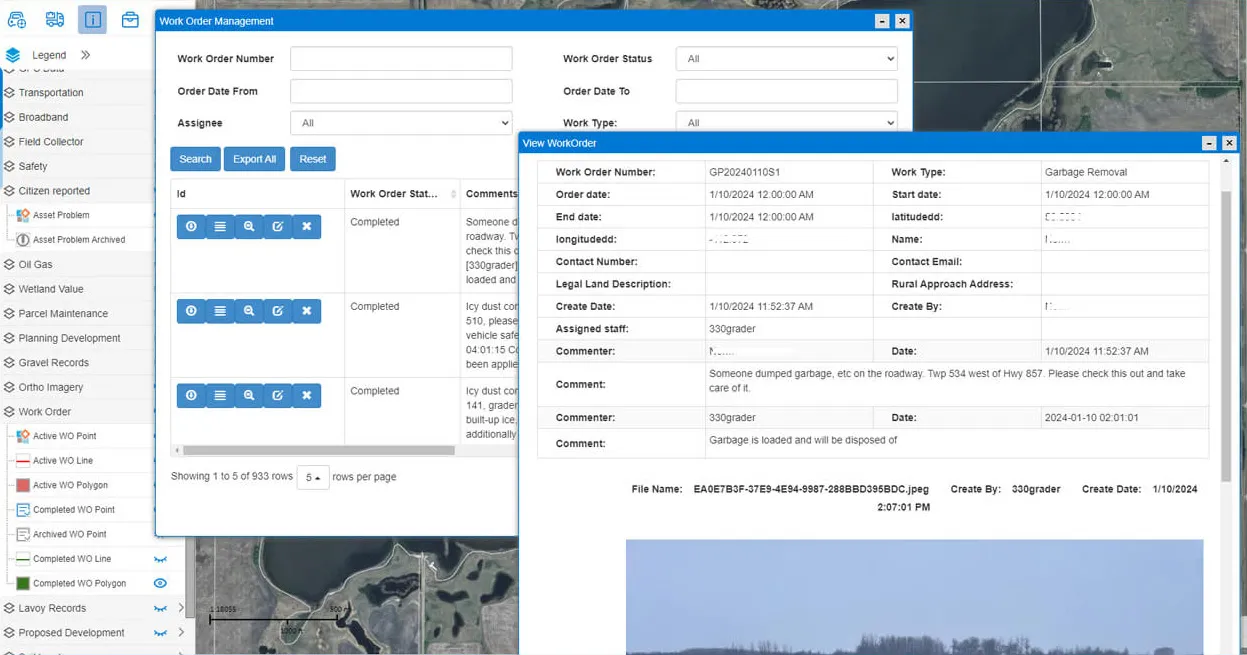
Task: Delete the Icy dust '510' work order
Action: click(x=307, y=311)
